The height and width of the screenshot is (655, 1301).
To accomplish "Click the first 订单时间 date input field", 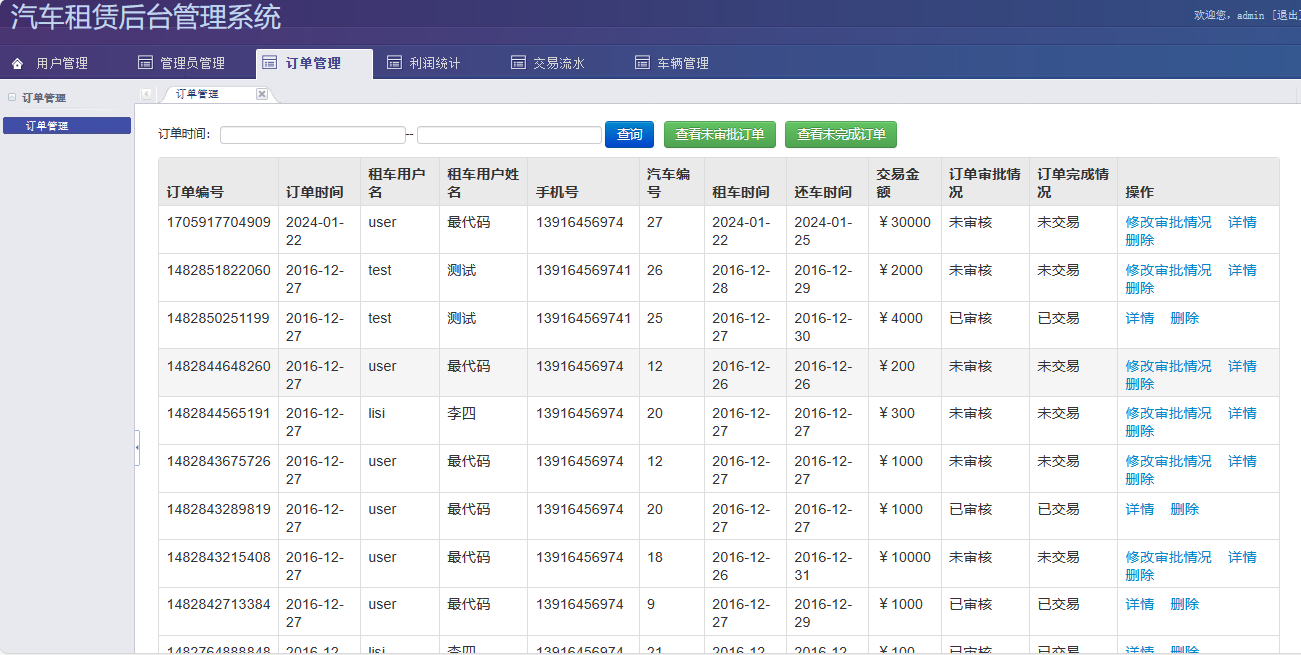I will 313,133.
